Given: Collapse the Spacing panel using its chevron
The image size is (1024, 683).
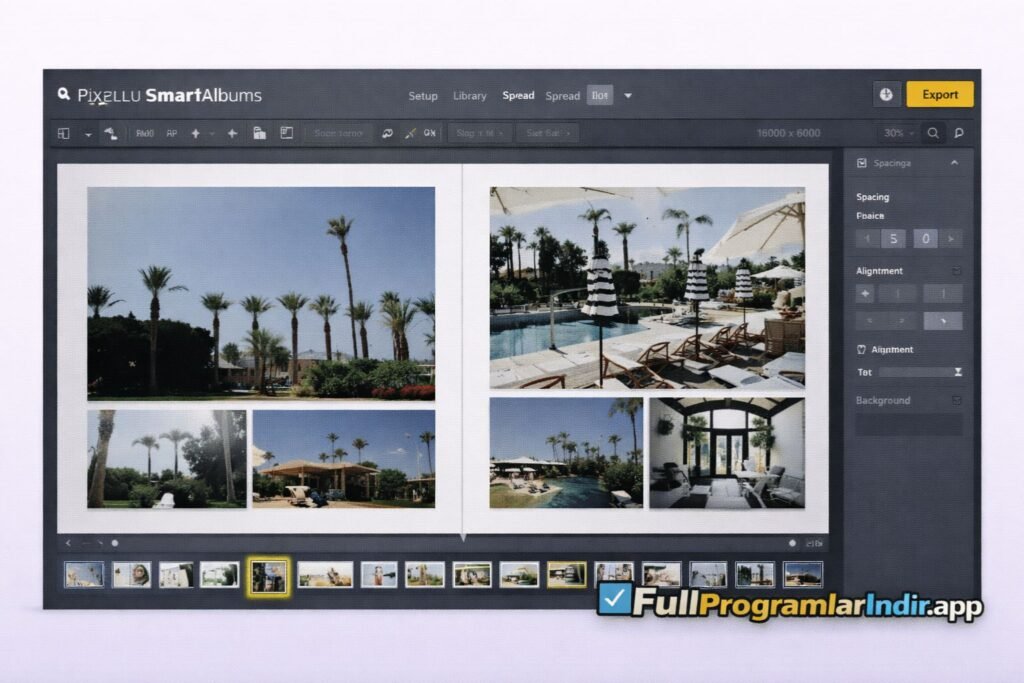Looking at the screenshot, I should 954,162.
